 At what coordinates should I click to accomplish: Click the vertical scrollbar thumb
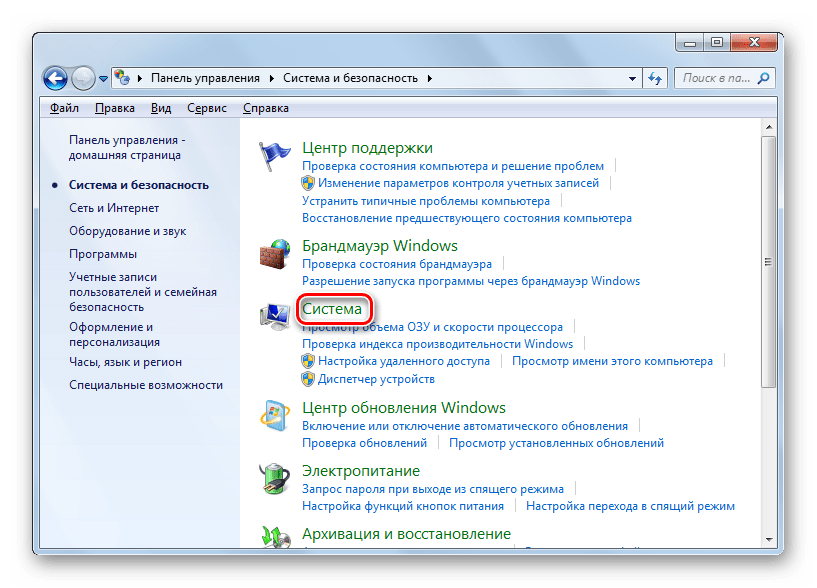tap(769, 262)
